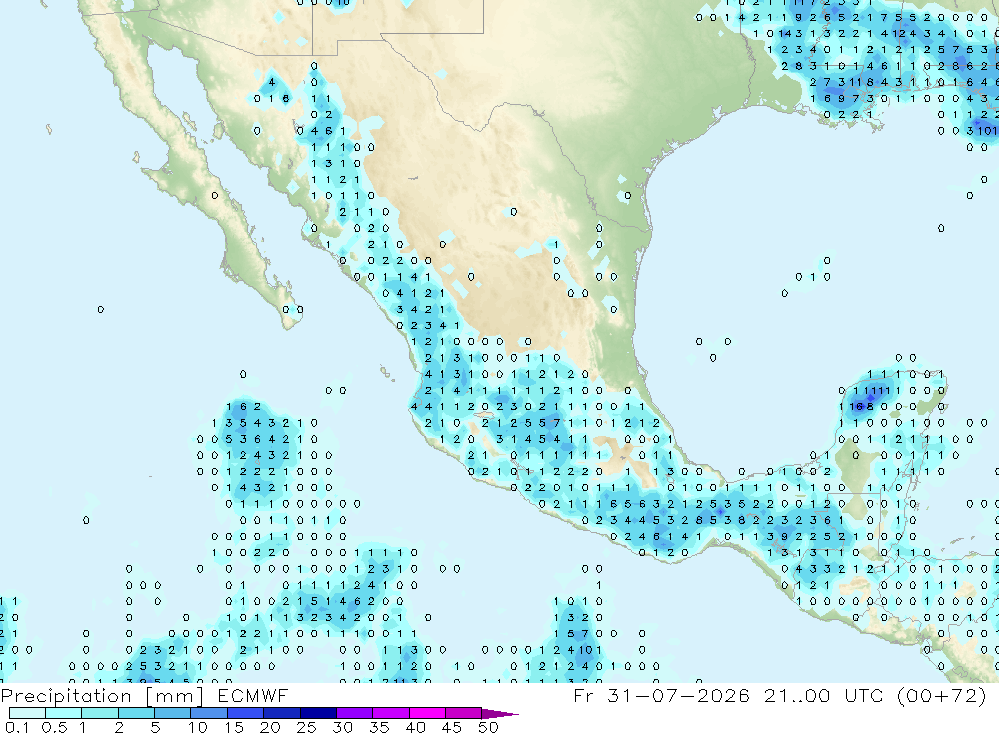
Task: Click legend value '25'
Action: (307, 727)
